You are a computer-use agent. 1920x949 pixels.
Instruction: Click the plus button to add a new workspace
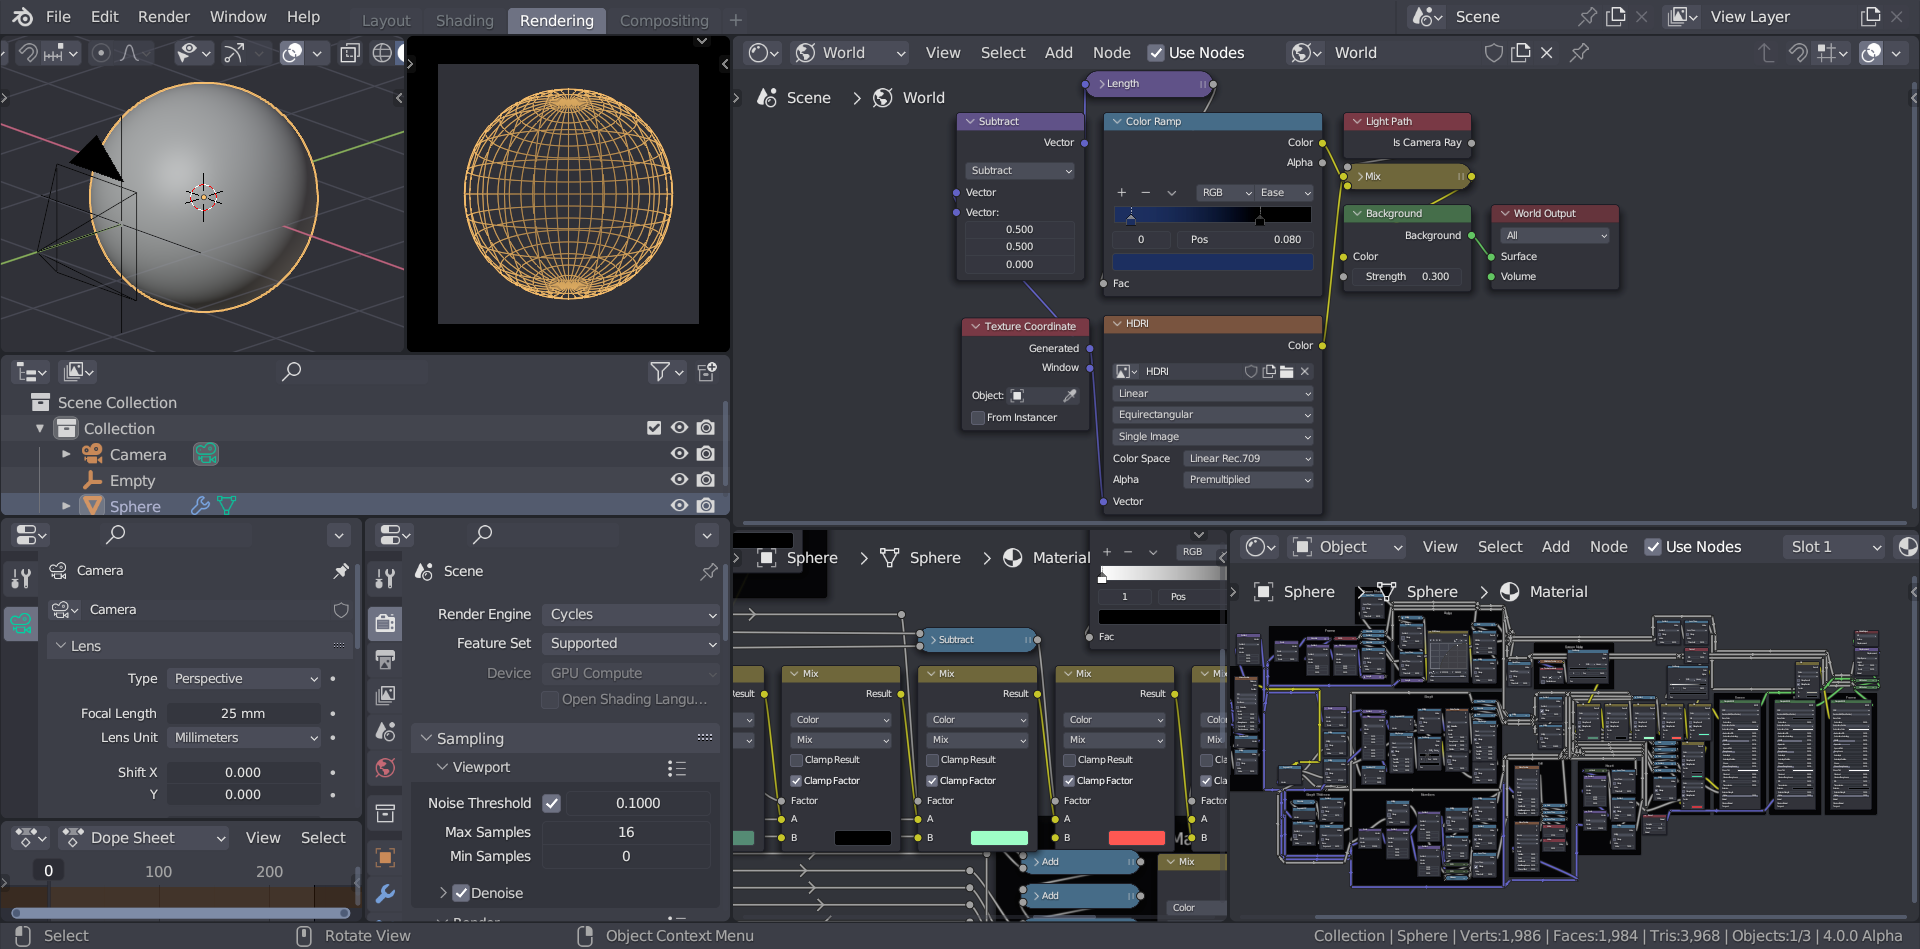pos(736,19)
